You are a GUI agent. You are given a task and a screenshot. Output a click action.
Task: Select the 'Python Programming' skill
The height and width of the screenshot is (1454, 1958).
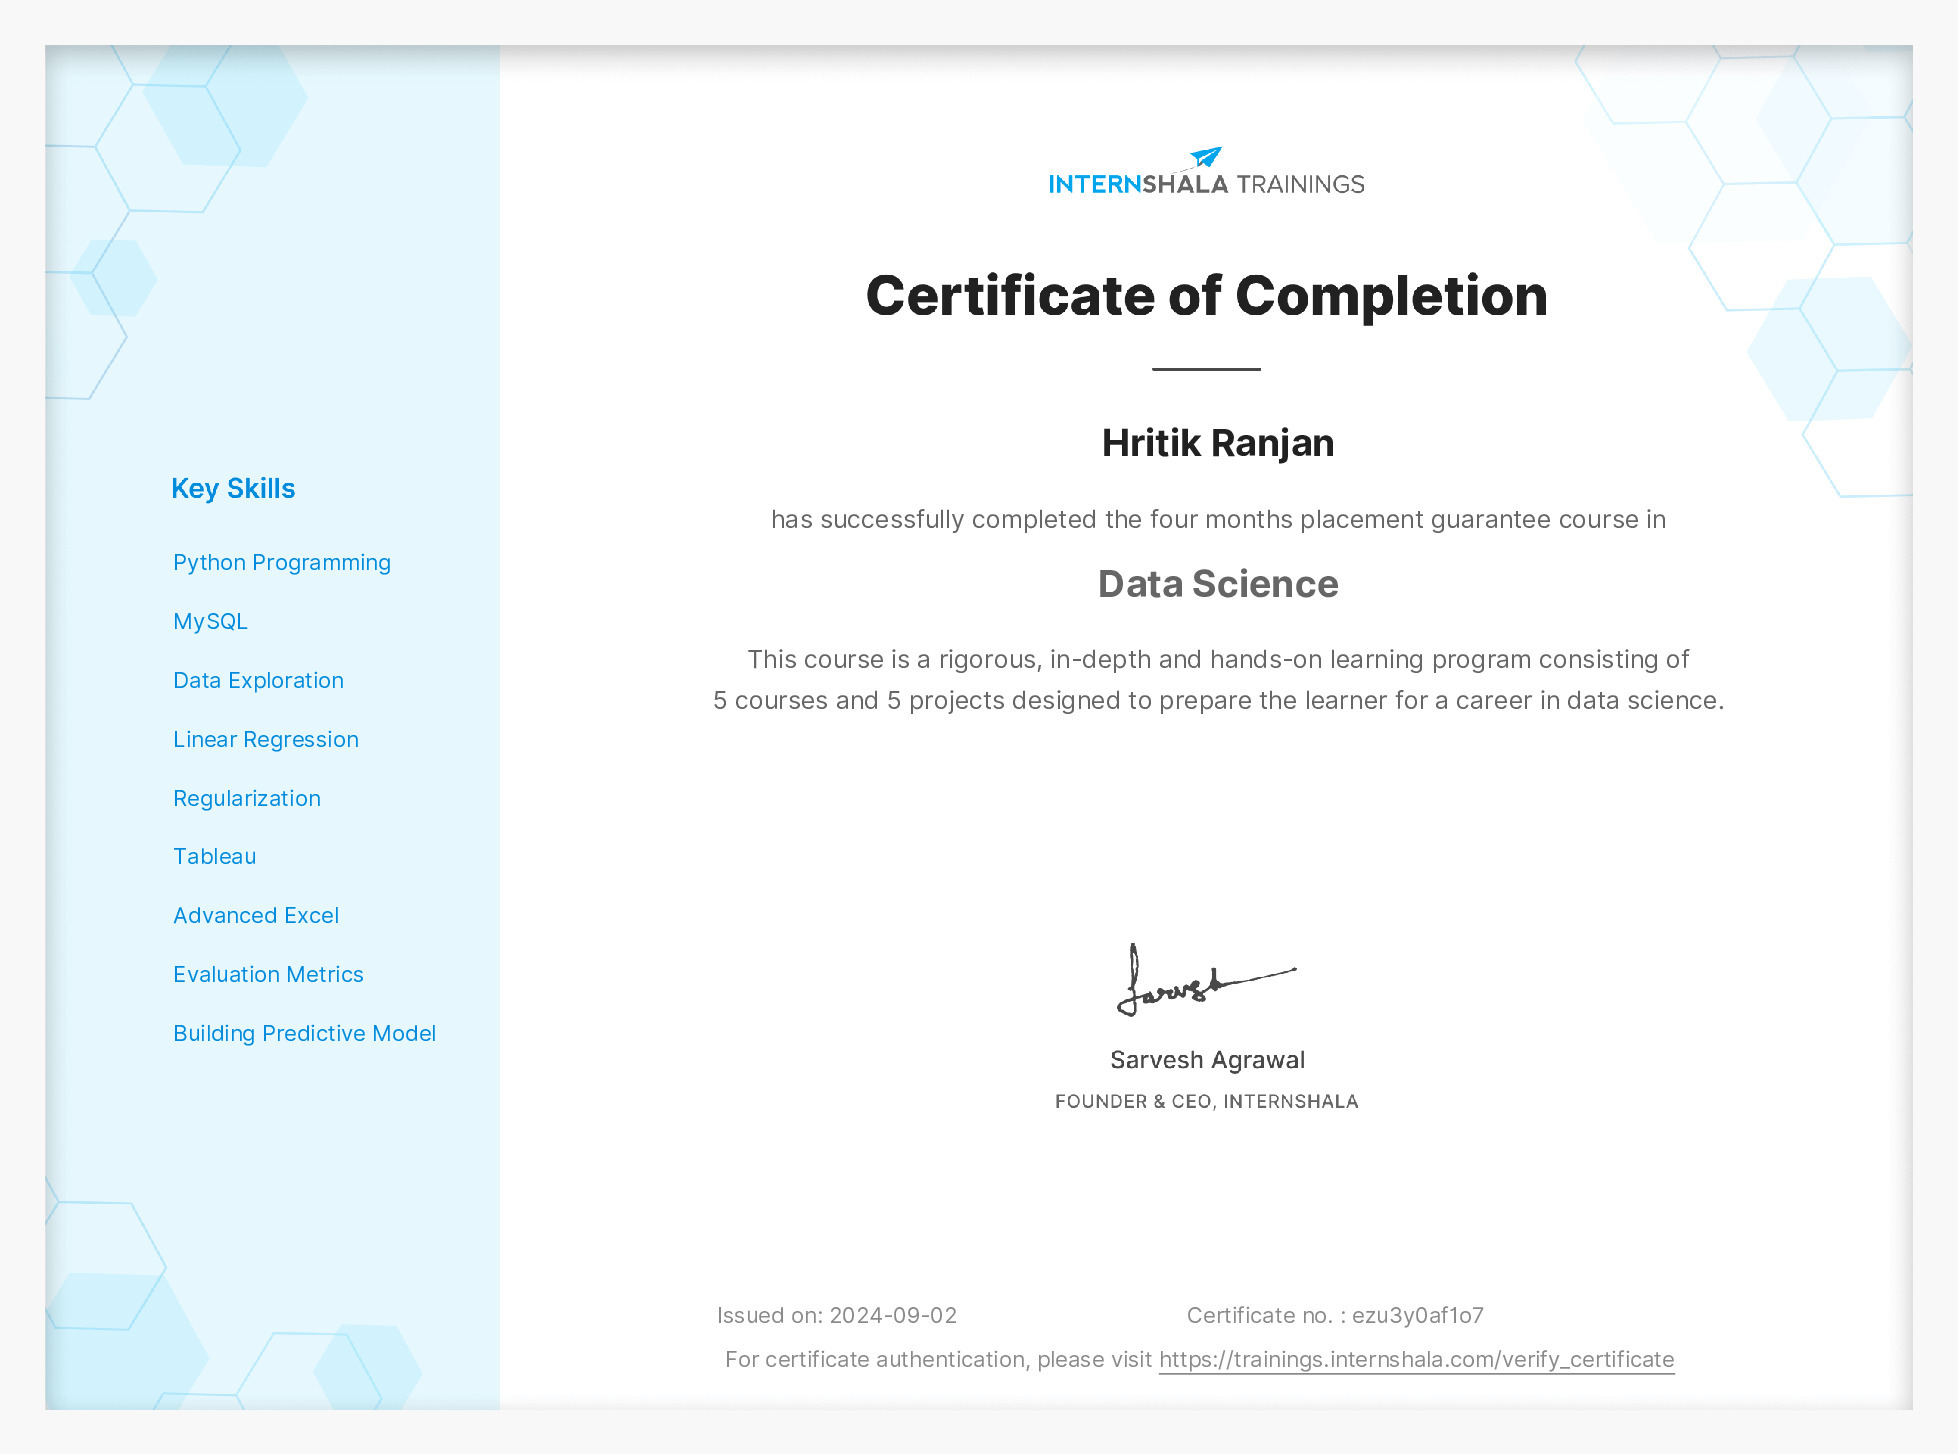coord(282,563)
